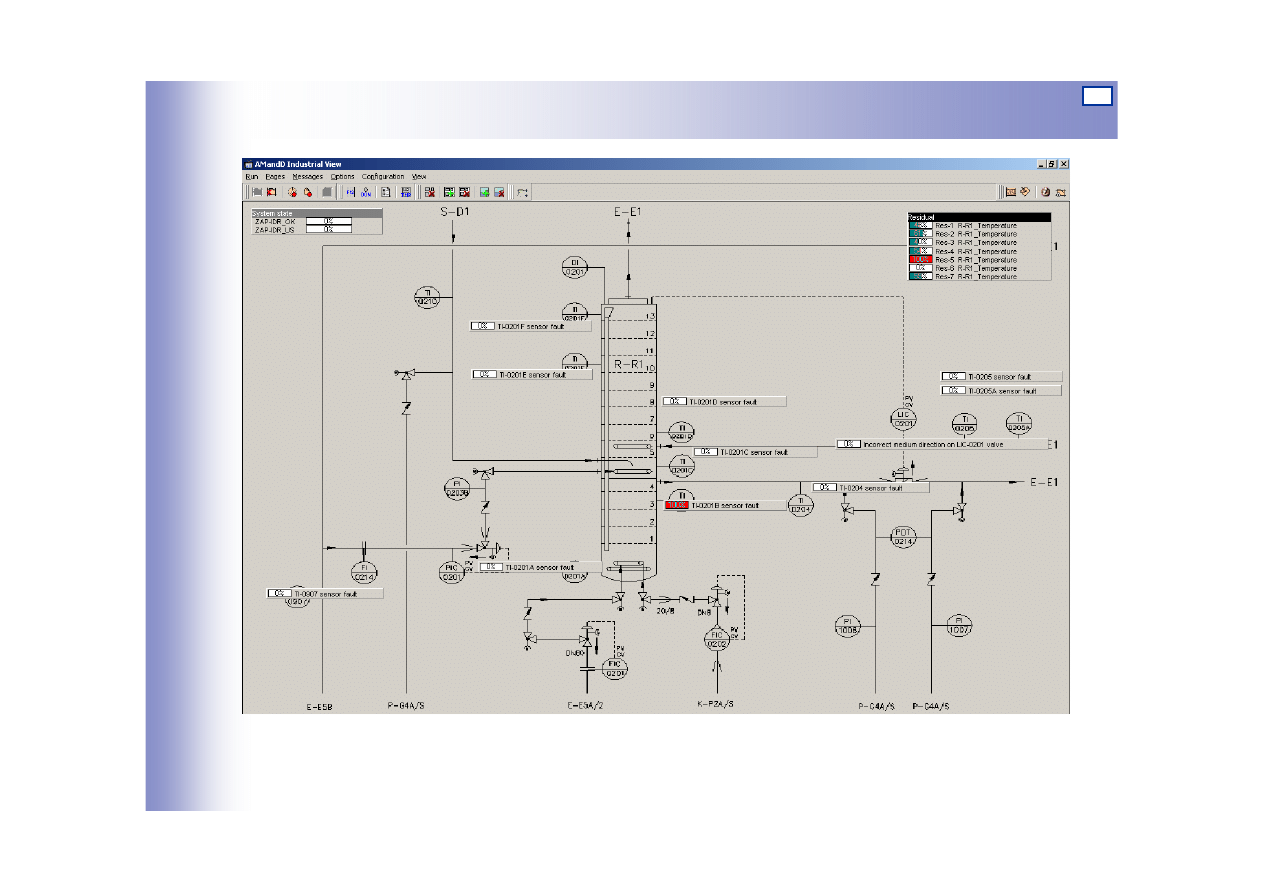Screen dimensions: 1263x893
Task: Click the Res-1 R-R1 Temperature residual bar
Action: point(920,226)
